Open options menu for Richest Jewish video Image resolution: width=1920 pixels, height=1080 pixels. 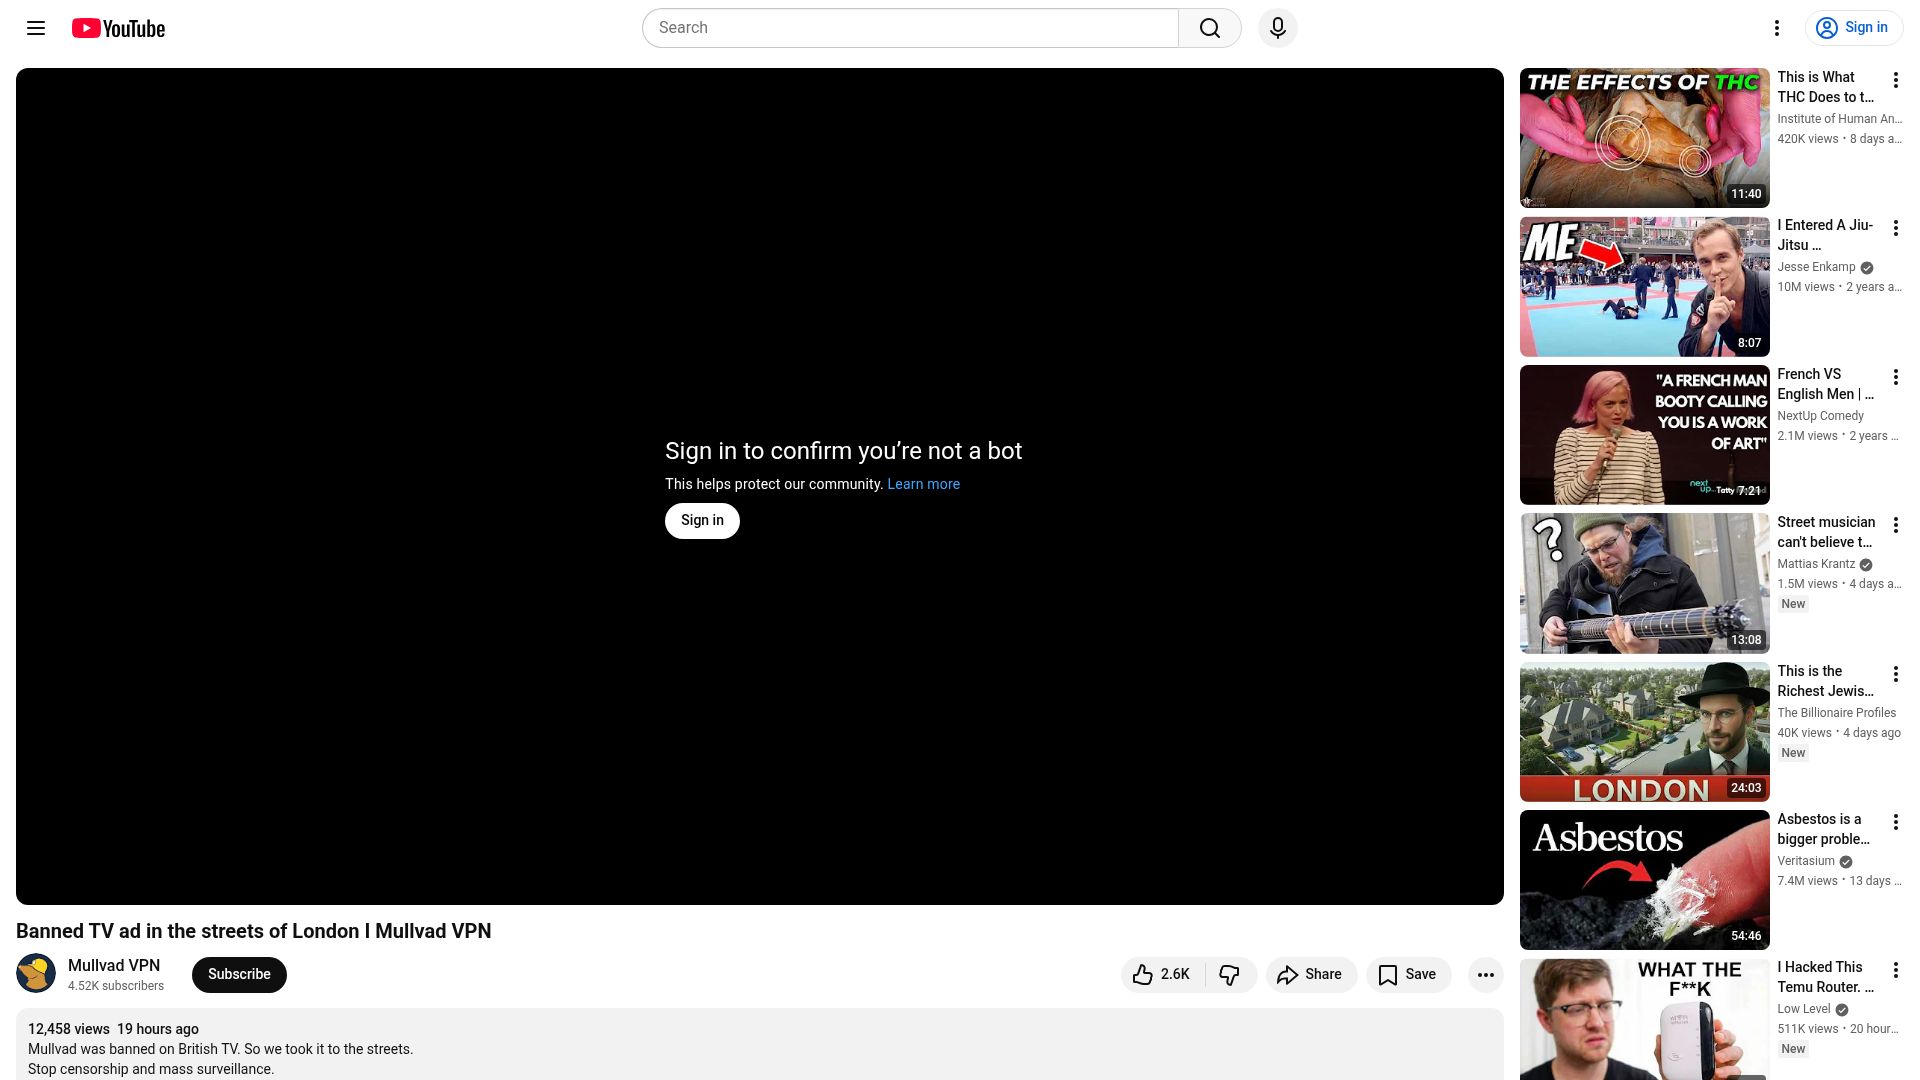tap(1895, 674)
